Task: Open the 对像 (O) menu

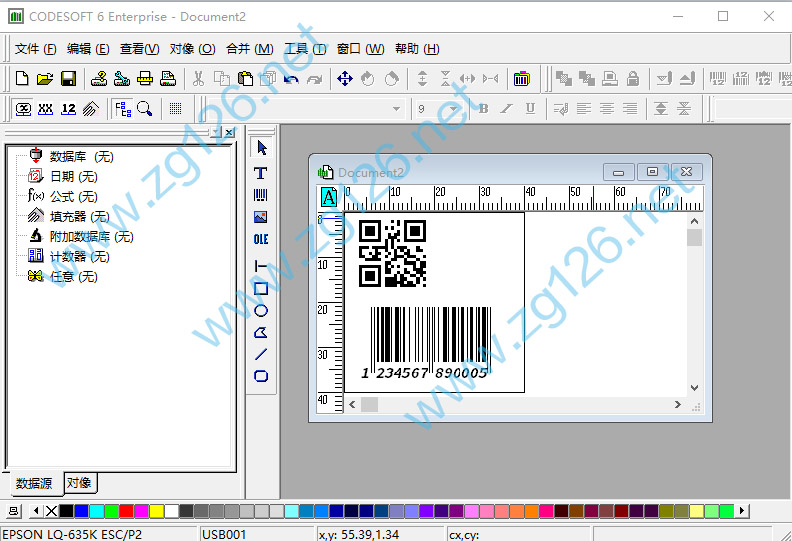Action: [192, 49]
